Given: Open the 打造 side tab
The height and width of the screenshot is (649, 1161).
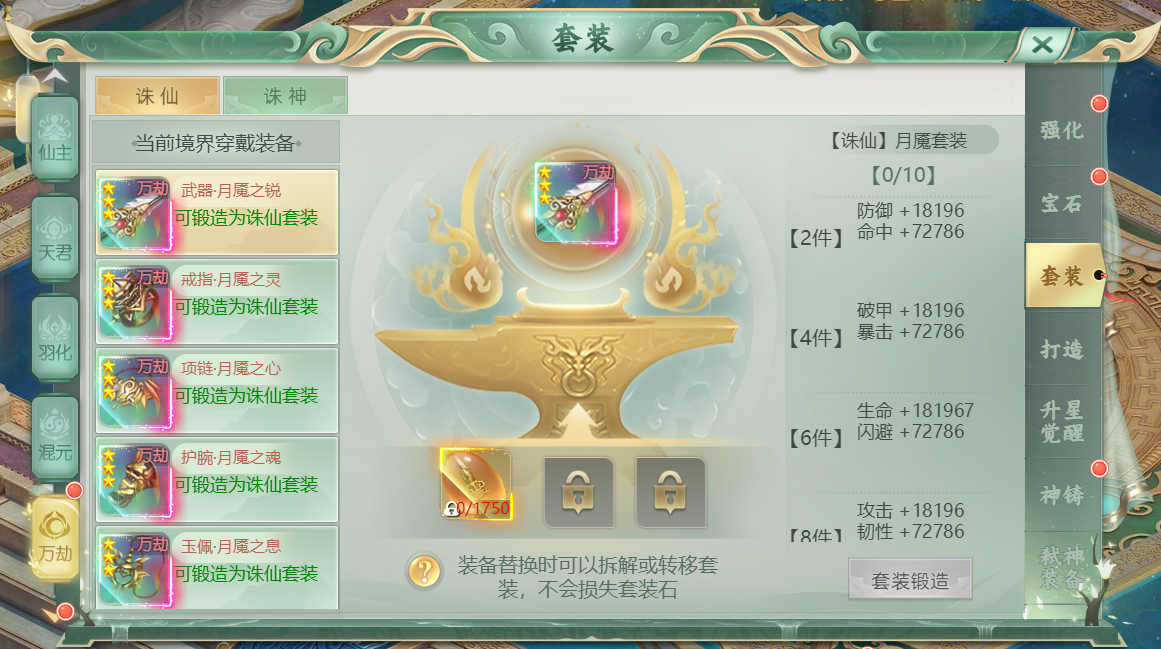Looking at the screenshot, I should point(1062,349).
